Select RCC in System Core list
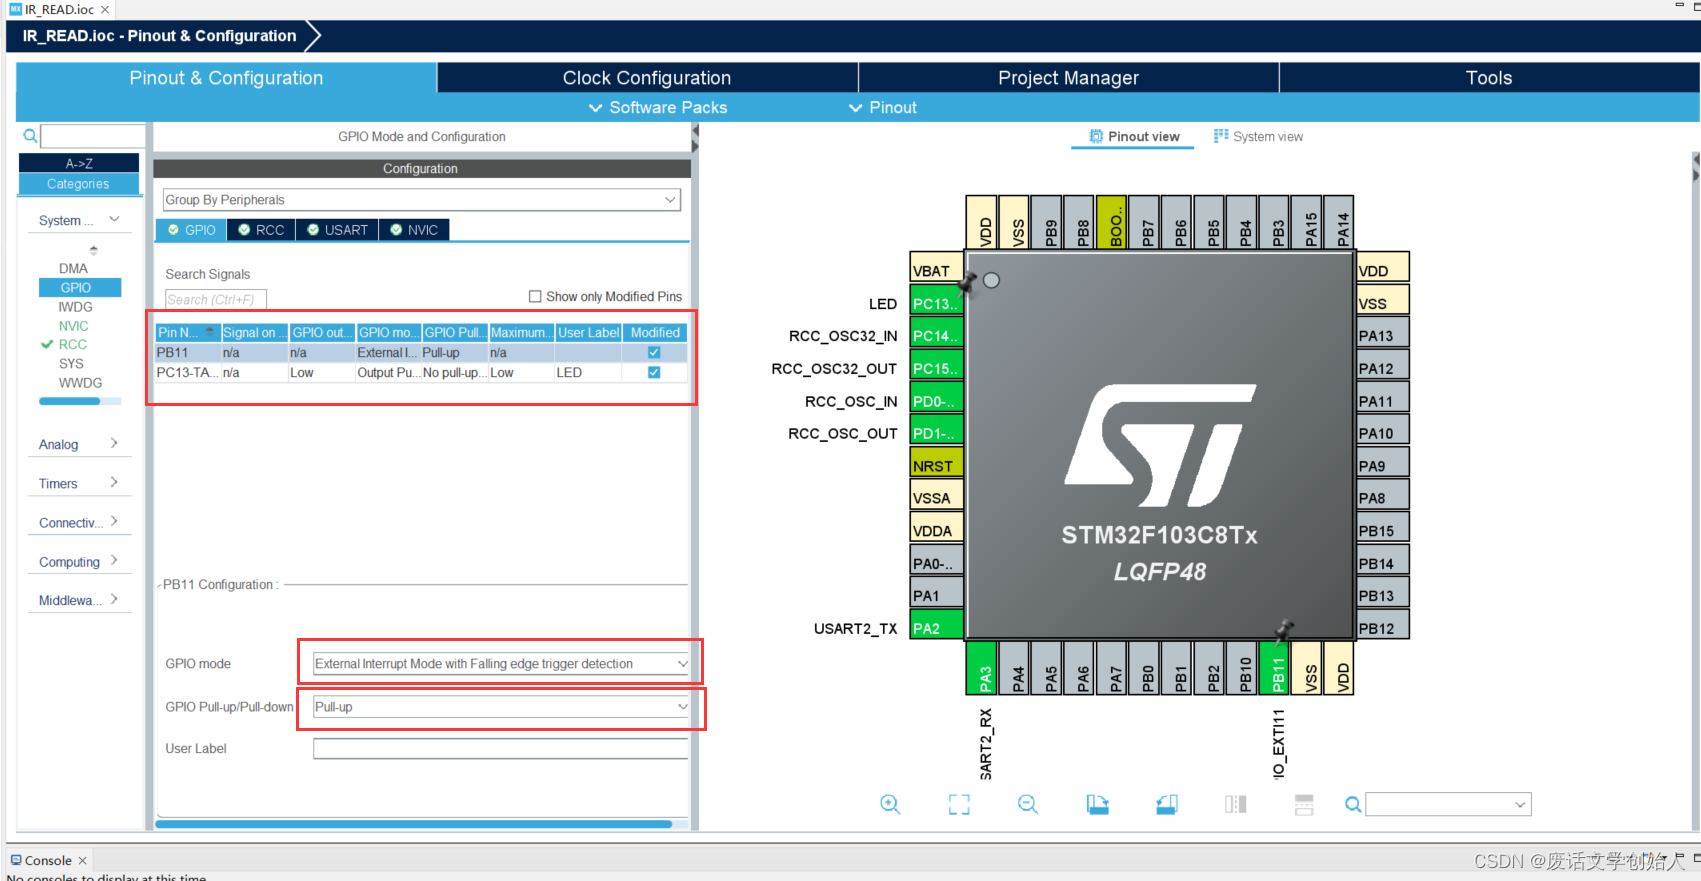This screenshot has height=881, width=1701. [x=72, y=344]
